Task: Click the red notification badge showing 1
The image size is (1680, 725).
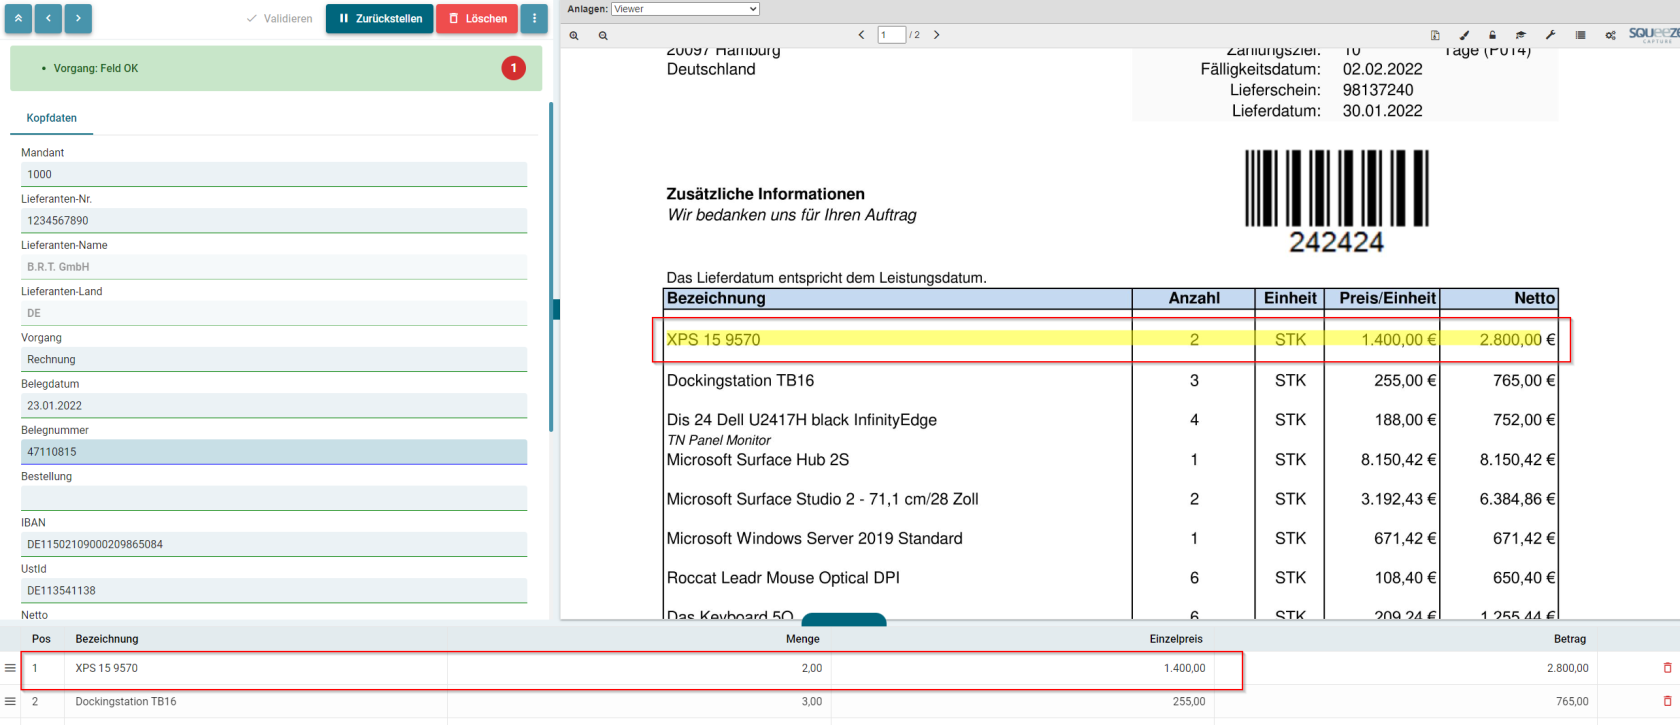Action: click(513, 68)
